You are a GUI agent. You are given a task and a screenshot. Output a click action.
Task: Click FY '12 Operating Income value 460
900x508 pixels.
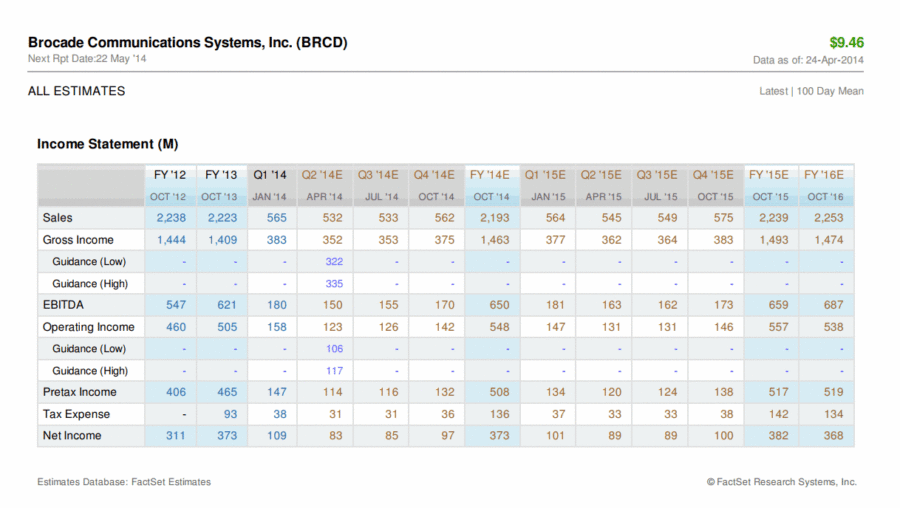pos(176,327)
